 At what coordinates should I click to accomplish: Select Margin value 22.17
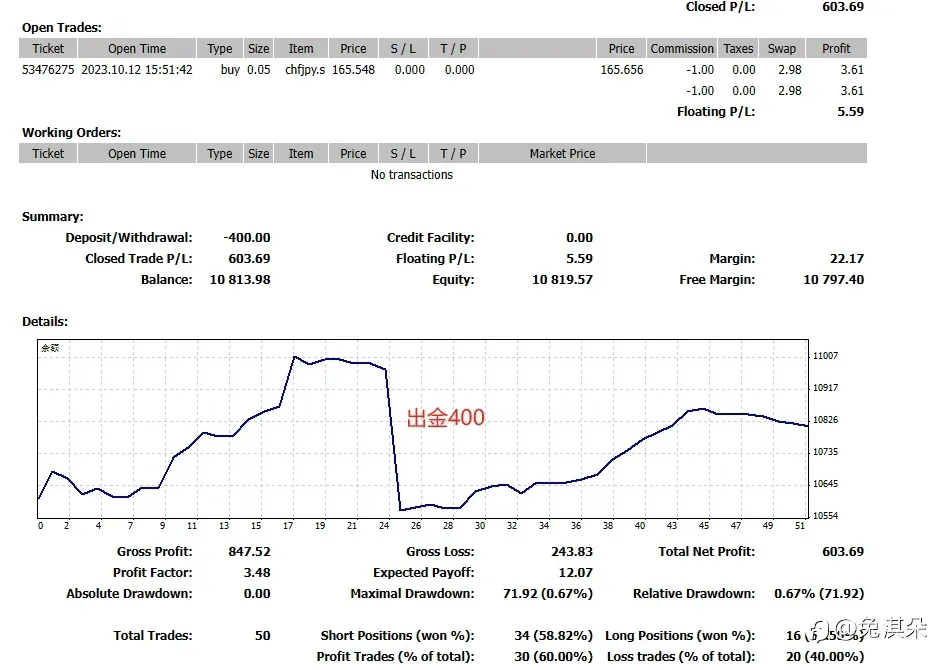(x=847, y=258)
